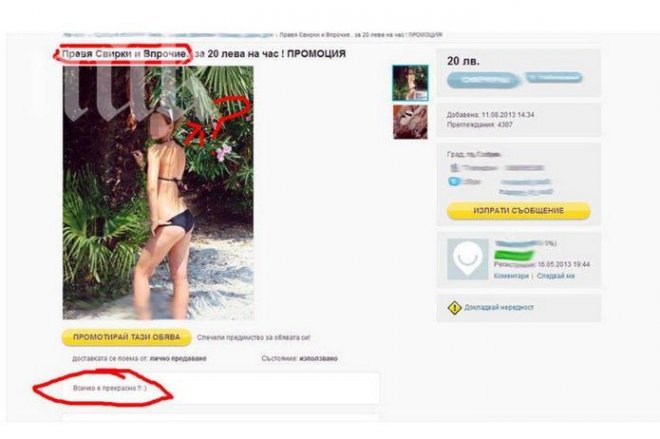Image resolution: width=660 pixels, height=439 pixels.
Task: Click the Спечели предимство за обявата си link
Action: click(253, 338)
